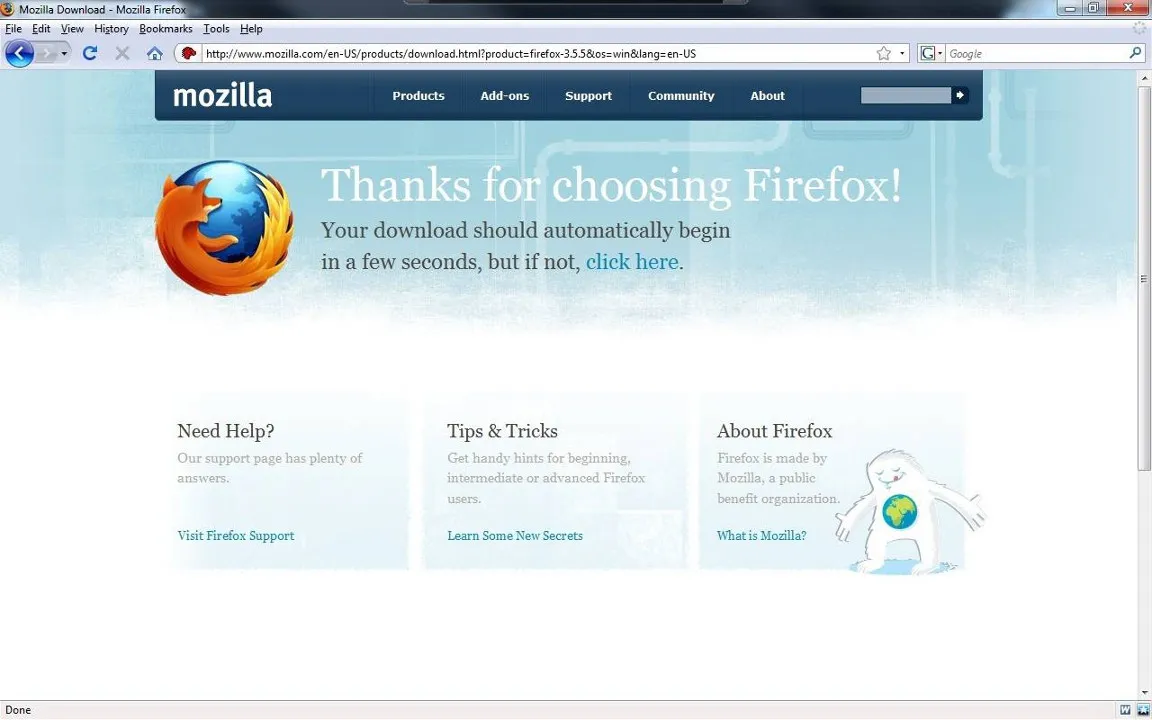The width and height of the screenshot is (1152, 720).
Task: Click the address bar URL field
Action: click(x=539, y=54)
